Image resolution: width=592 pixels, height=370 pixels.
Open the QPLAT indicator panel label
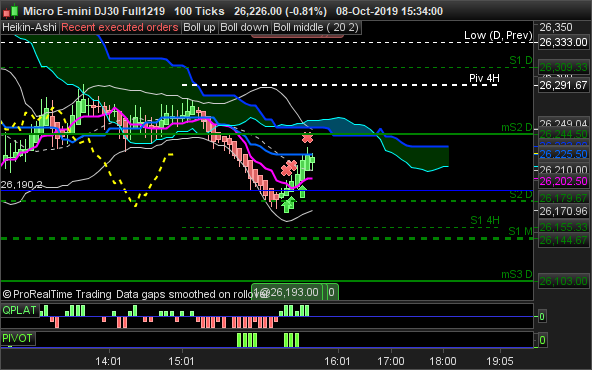coord(20,310)
